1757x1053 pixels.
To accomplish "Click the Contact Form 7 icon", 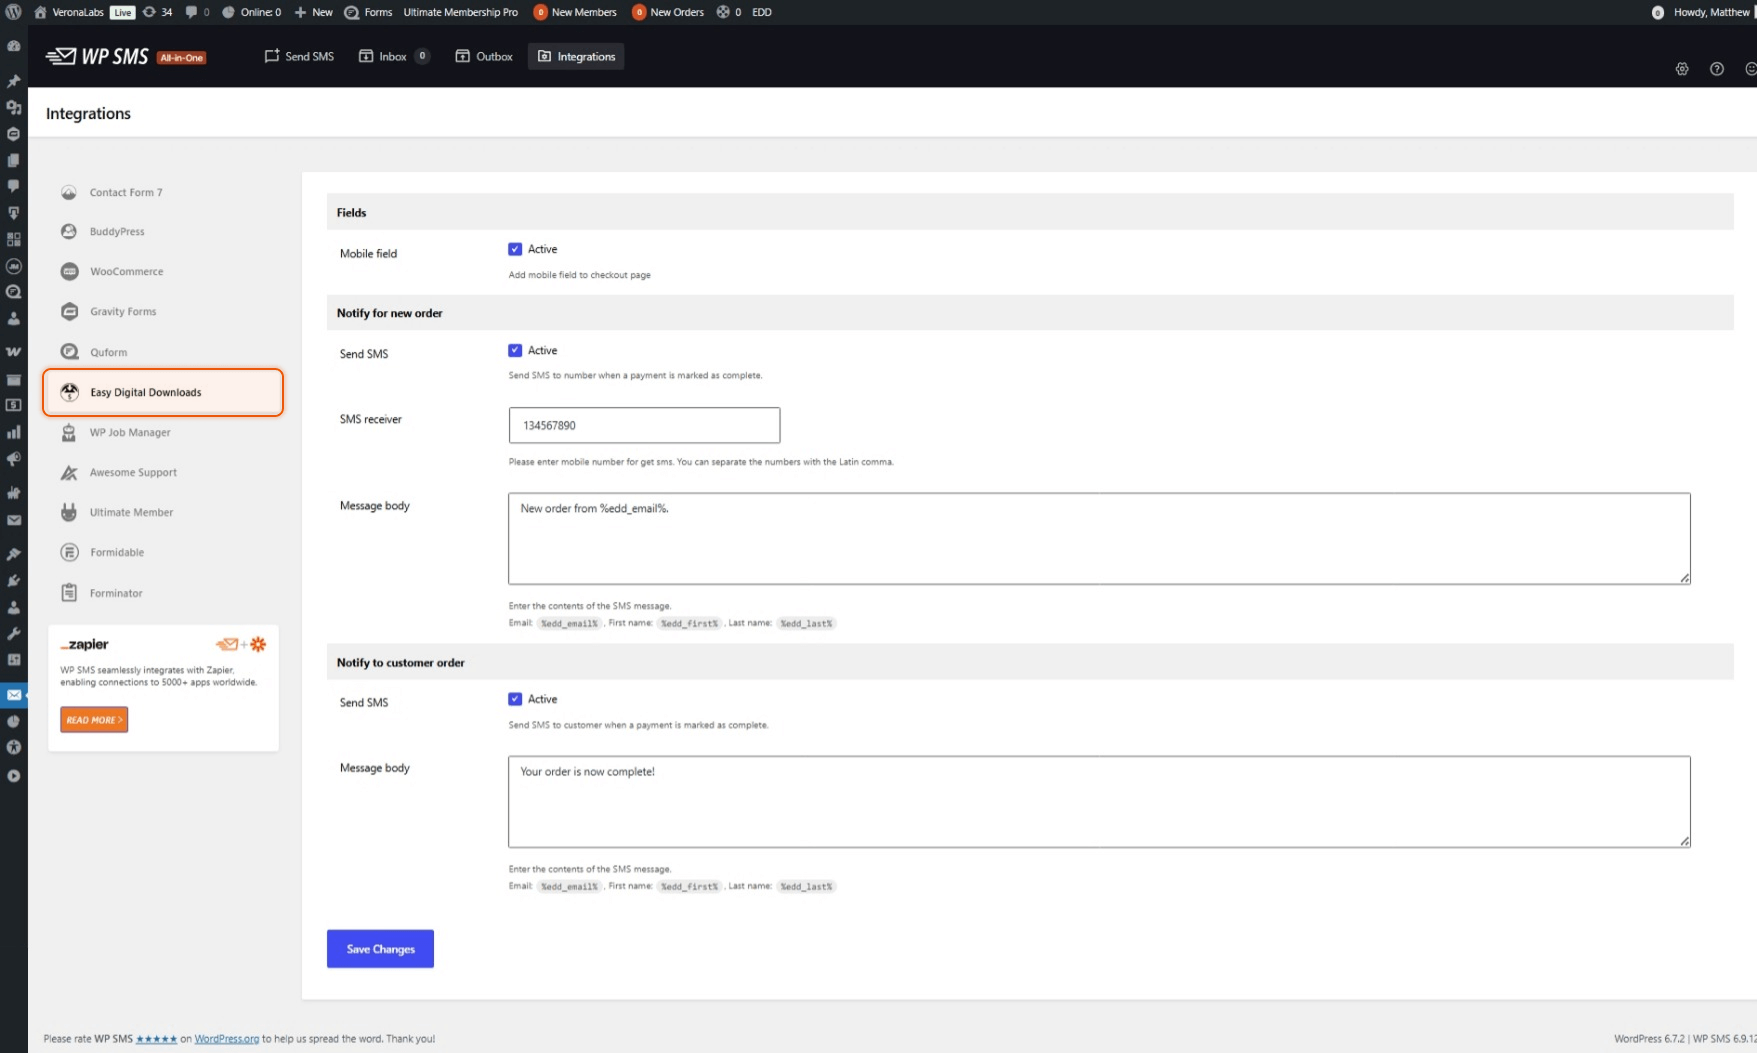I will pos(69,192).
